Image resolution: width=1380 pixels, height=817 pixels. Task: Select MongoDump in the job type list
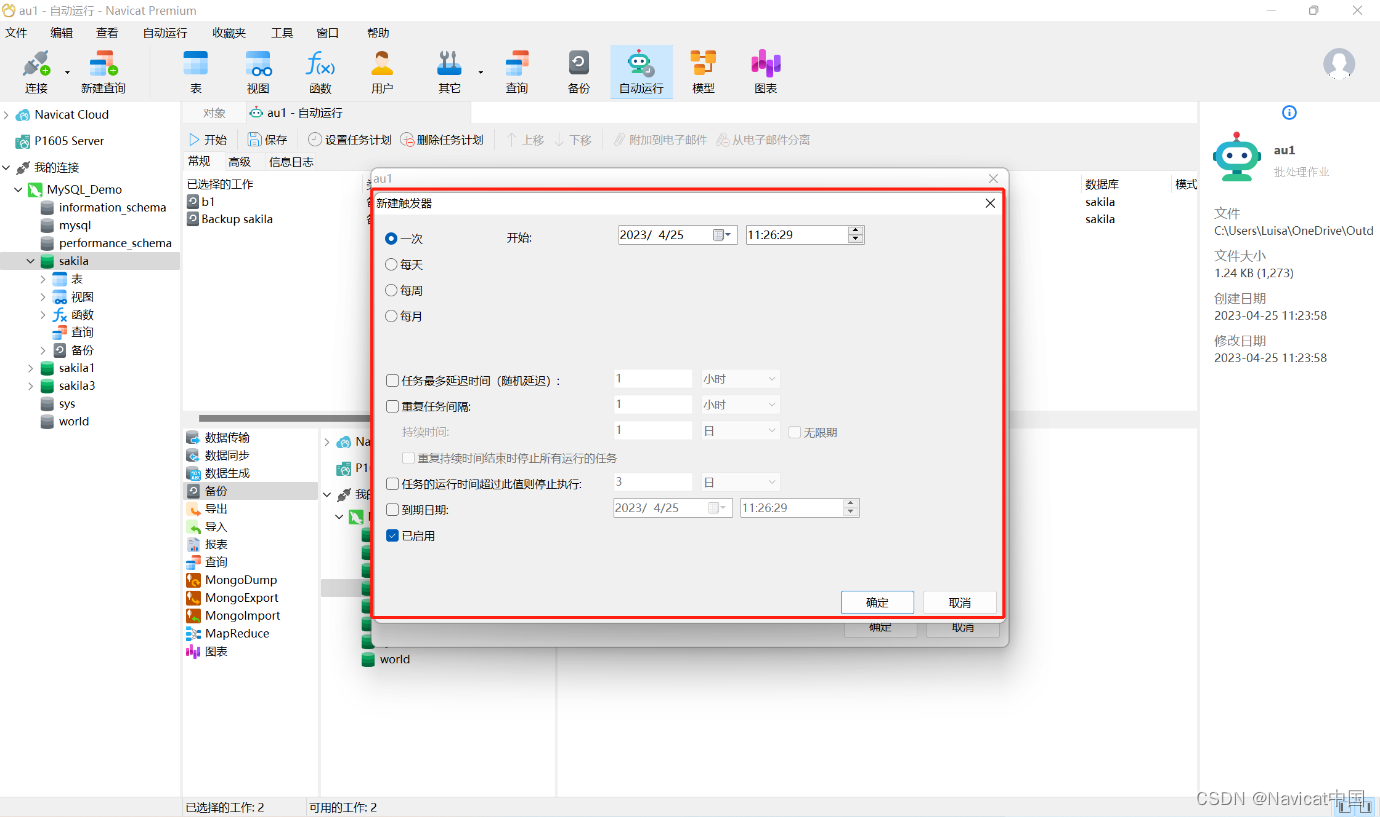tap(241, 580)
